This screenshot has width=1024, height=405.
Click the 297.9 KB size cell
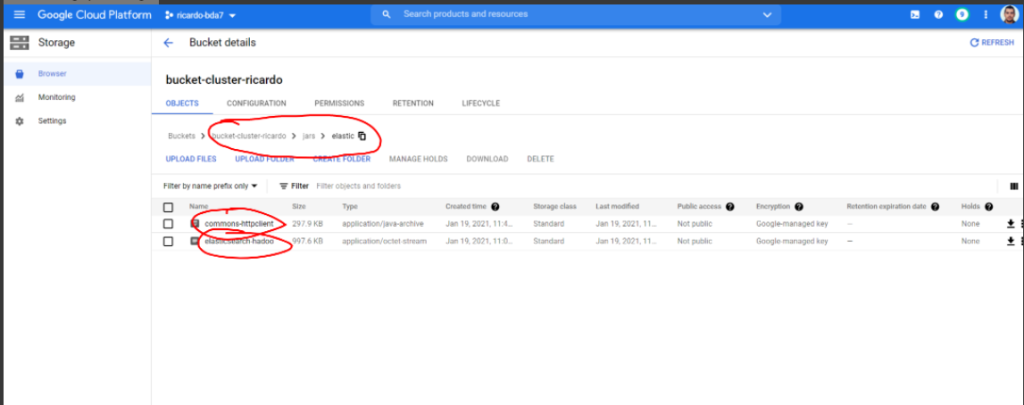tap(307, 223)
